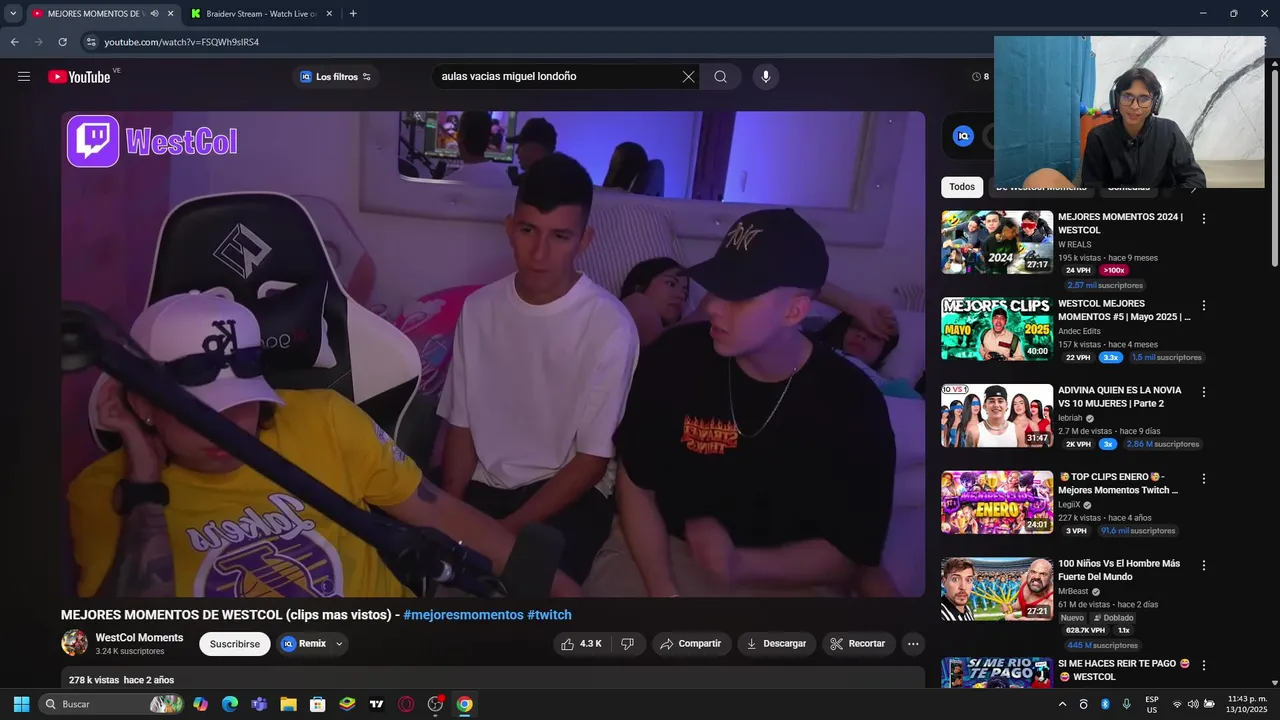Subscribe with Suscribirse button
The image size is (1280, 720).
(x=235, y=644)
